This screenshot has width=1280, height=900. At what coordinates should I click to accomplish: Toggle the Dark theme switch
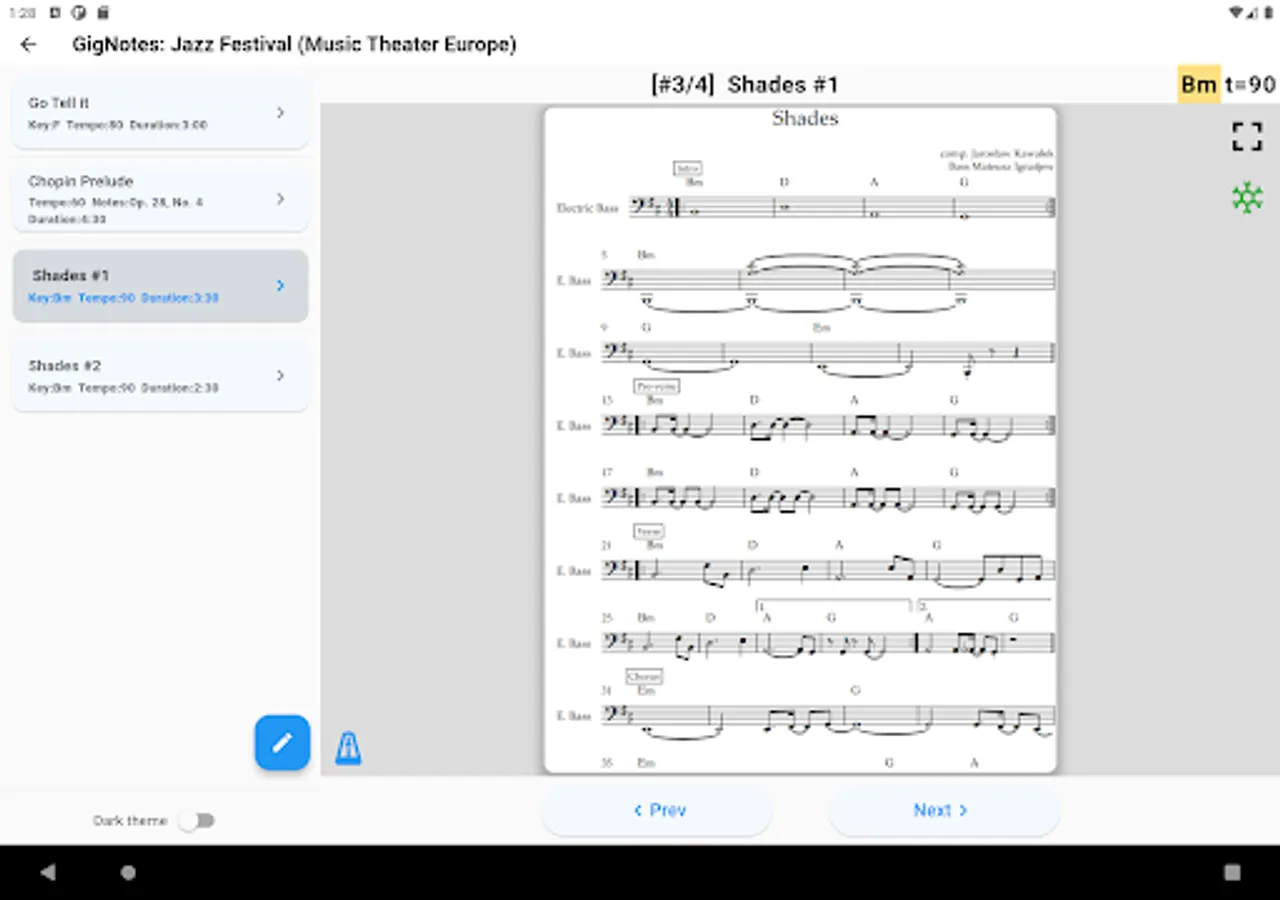[x=197, y=821]
